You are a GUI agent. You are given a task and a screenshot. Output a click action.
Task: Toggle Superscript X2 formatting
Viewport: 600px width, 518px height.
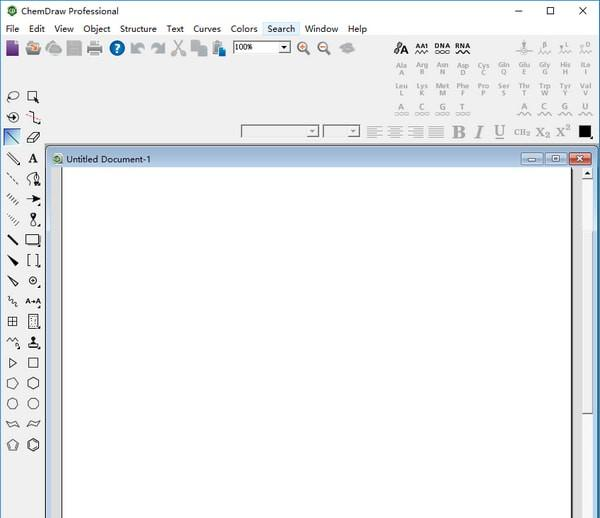563,131
